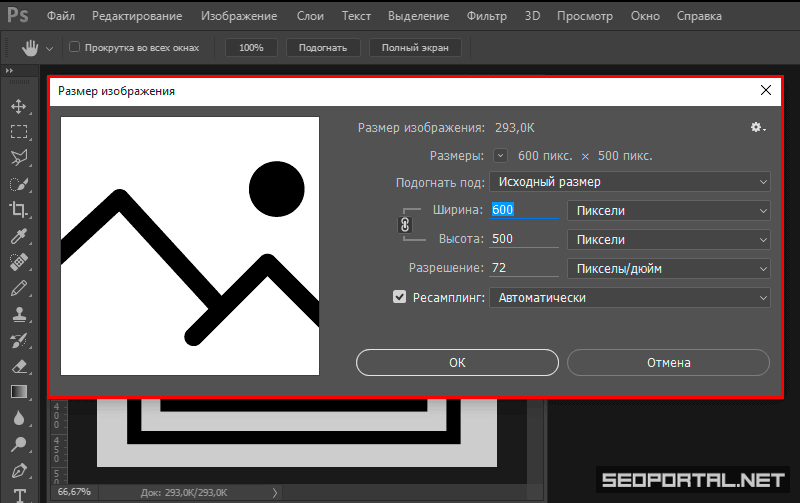Click the Отмена button
This screenshot has height=503, width=800.
coord(668,362)
